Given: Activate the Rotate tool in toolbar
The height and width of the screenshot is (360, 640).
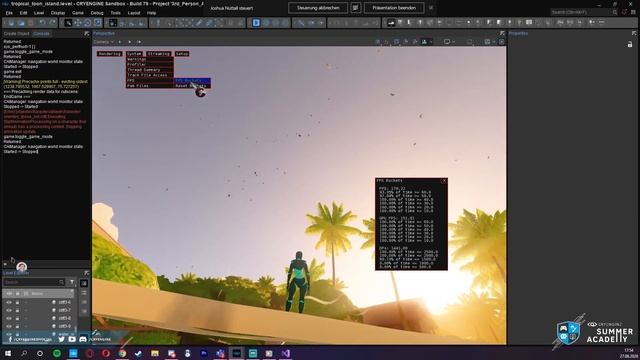Looking at the screenshot, I should 87,23.
